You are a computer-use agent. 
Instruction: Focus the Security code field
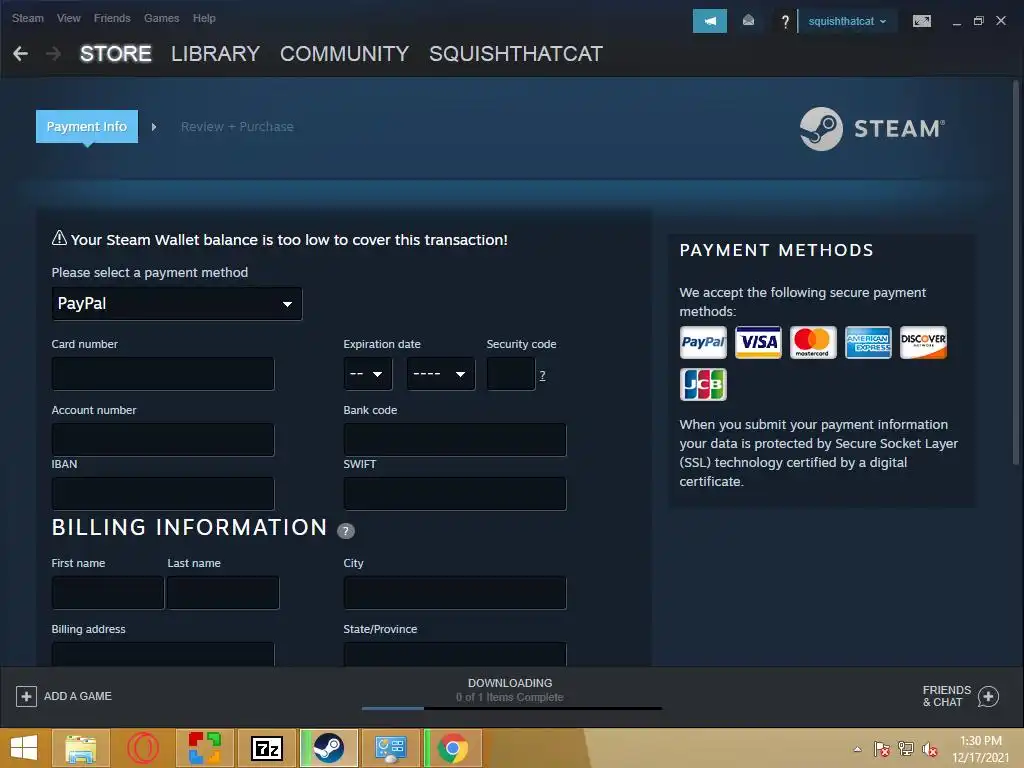pos(511,374)
